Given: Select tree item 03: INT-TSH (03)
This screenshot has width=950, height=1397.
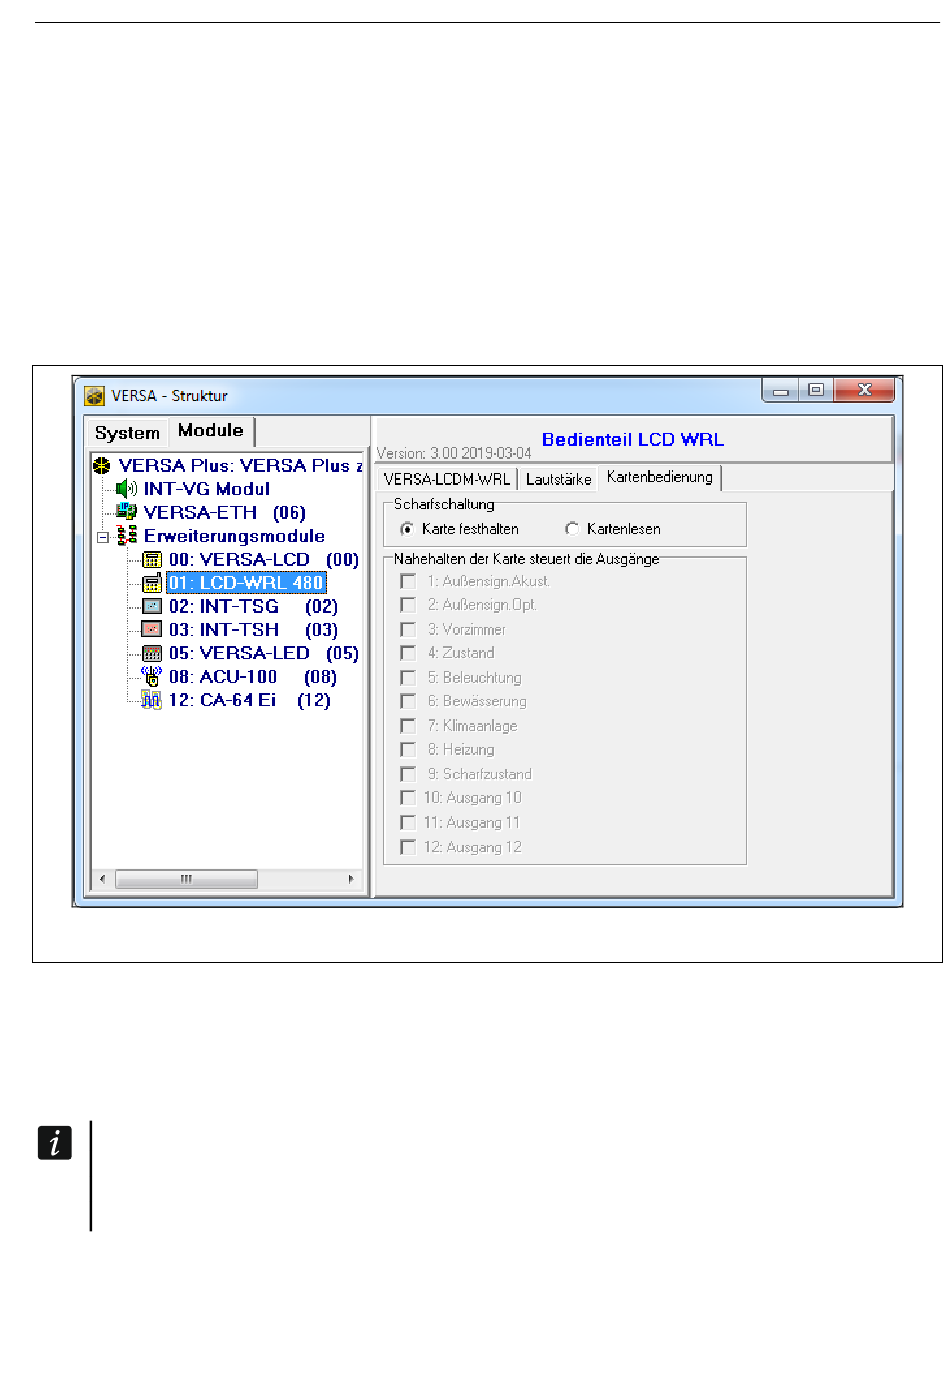Looking at the screenshot, I should pos(253,630).
